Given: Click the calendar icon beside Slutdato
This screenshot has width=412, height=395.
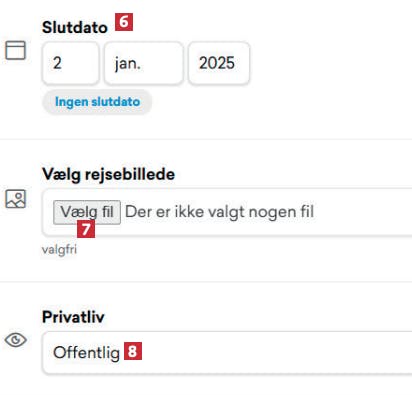Looking at the screenshot, I should pos(15,50).
